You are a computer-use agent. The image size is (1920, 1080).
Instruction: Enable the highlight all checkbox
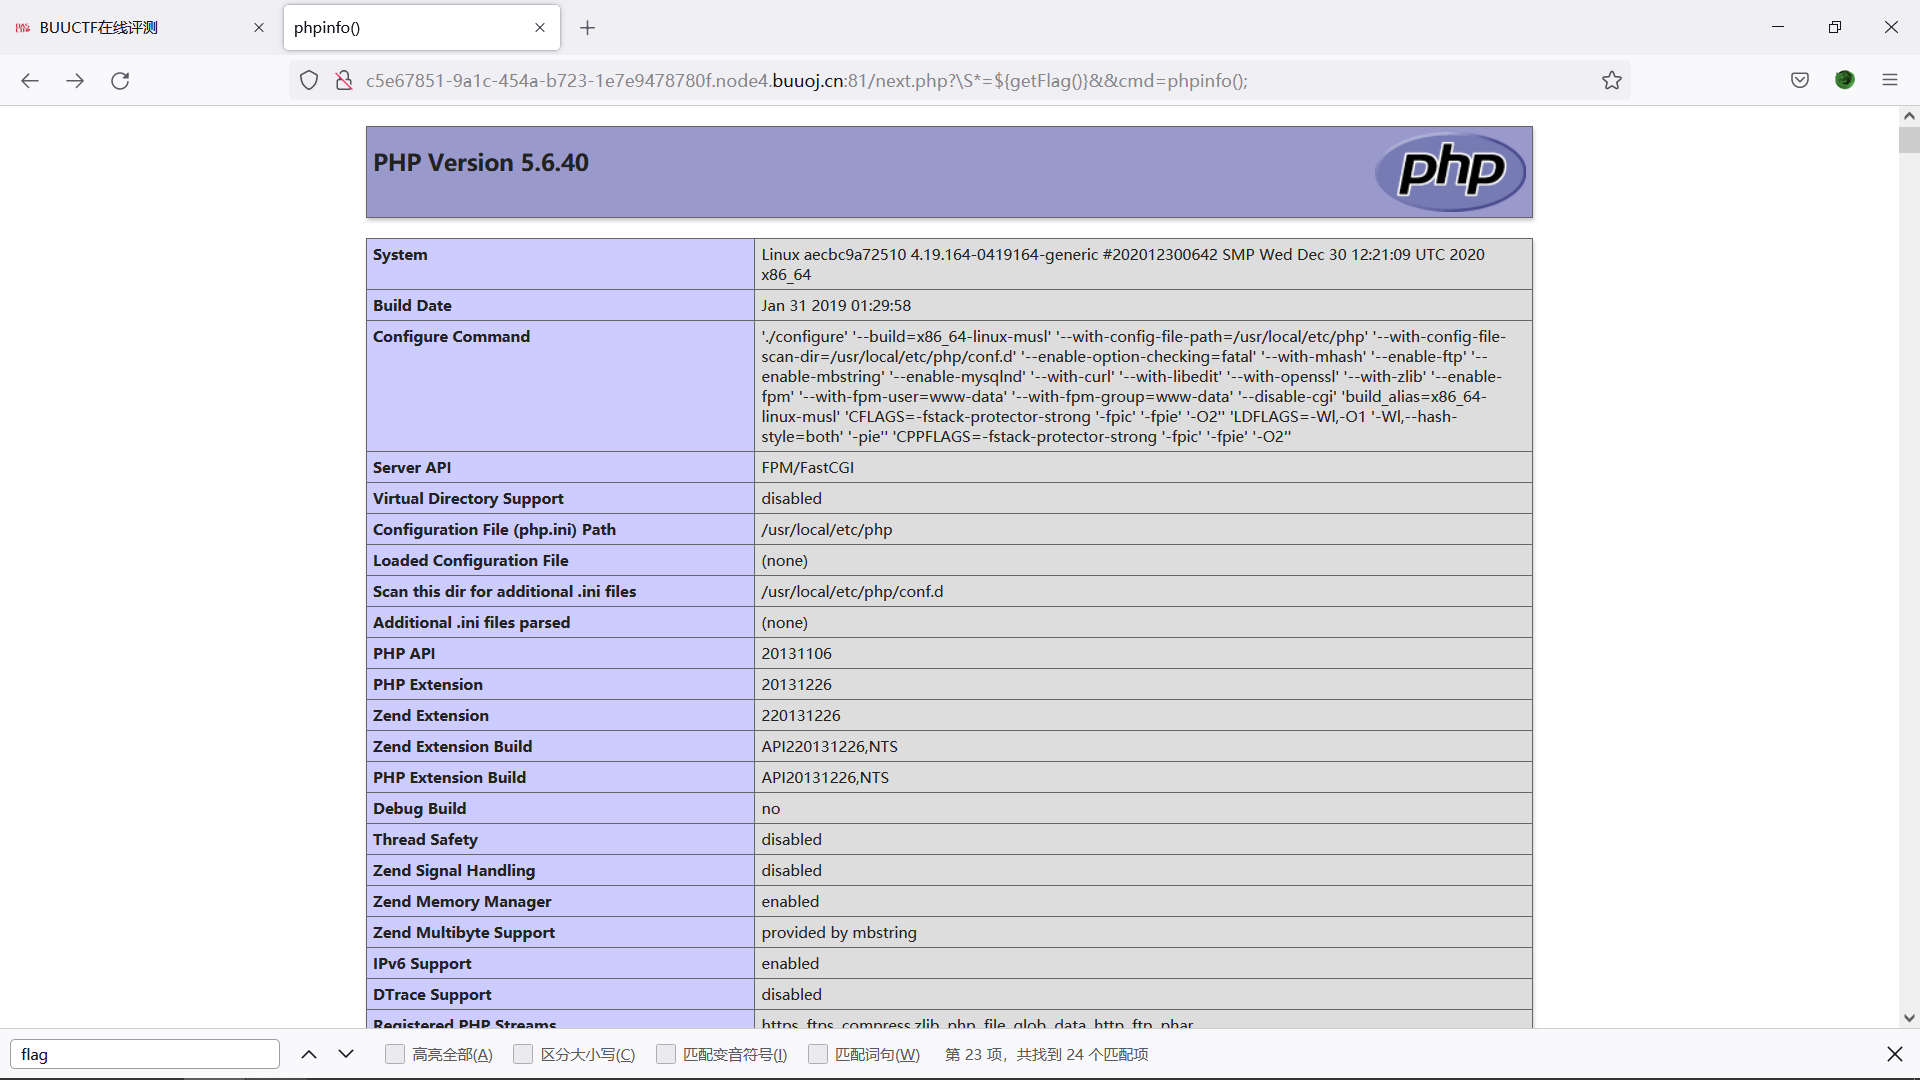tap(395, 1054)
